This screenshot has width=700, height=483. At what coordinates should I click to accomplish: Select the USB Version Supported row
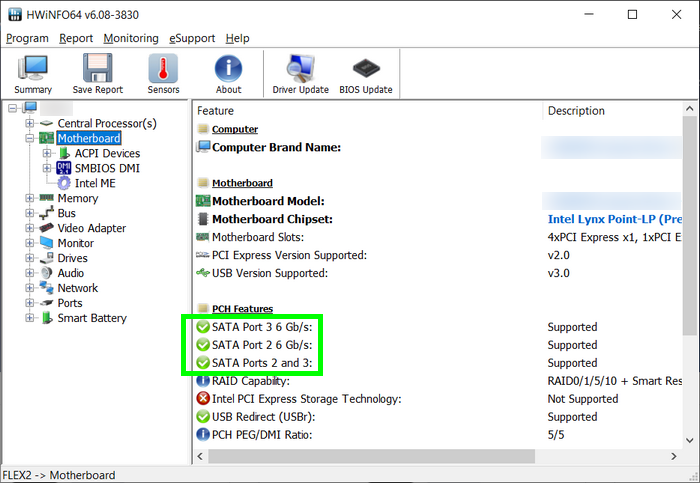tap(438, 273)
